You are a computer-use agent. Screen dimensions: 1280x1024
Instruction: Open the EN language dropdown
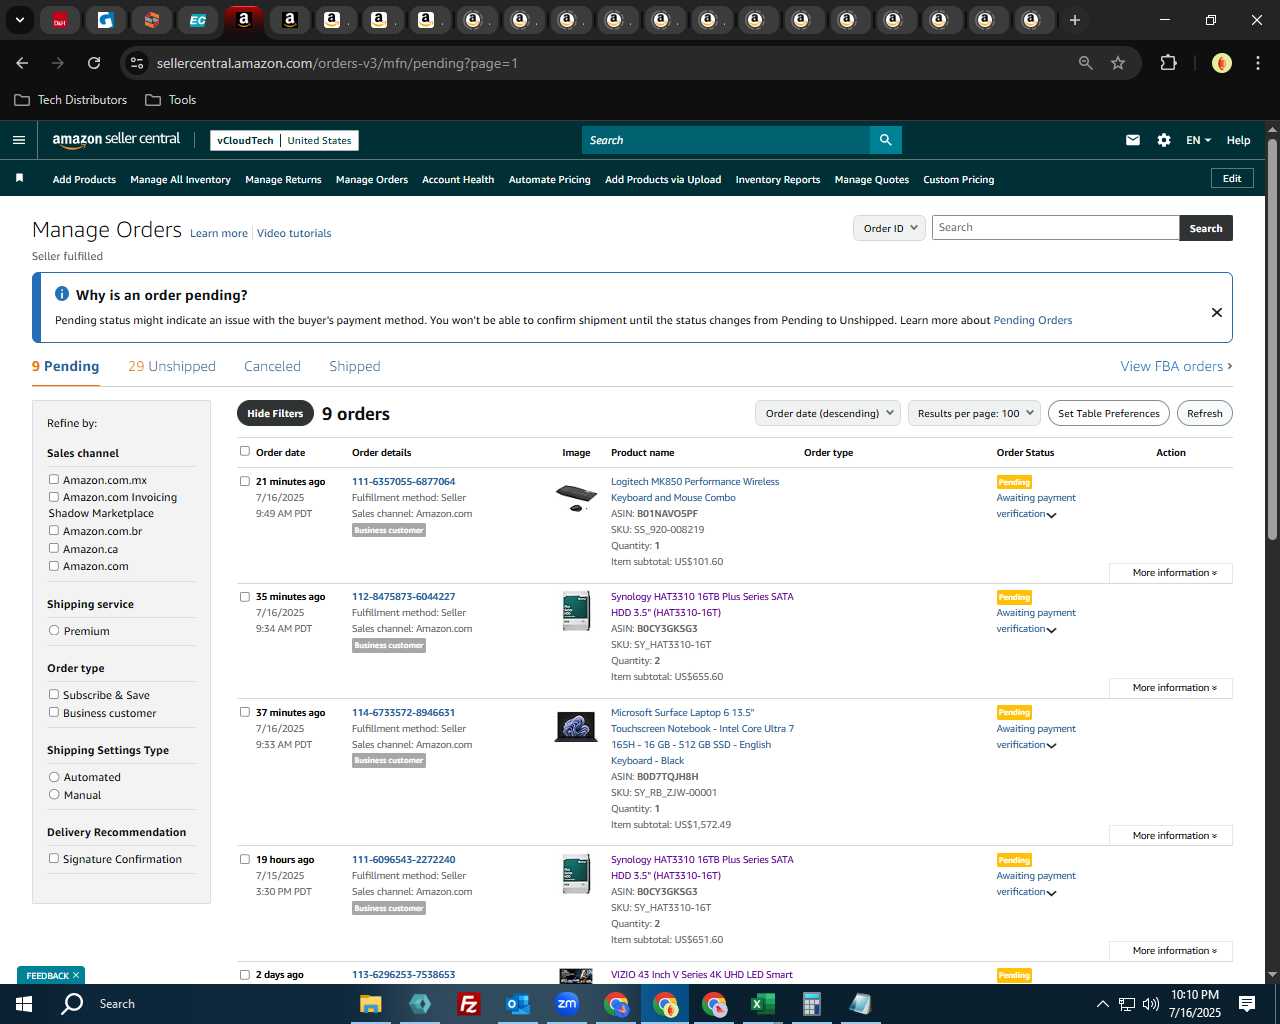click(1198, 140)
